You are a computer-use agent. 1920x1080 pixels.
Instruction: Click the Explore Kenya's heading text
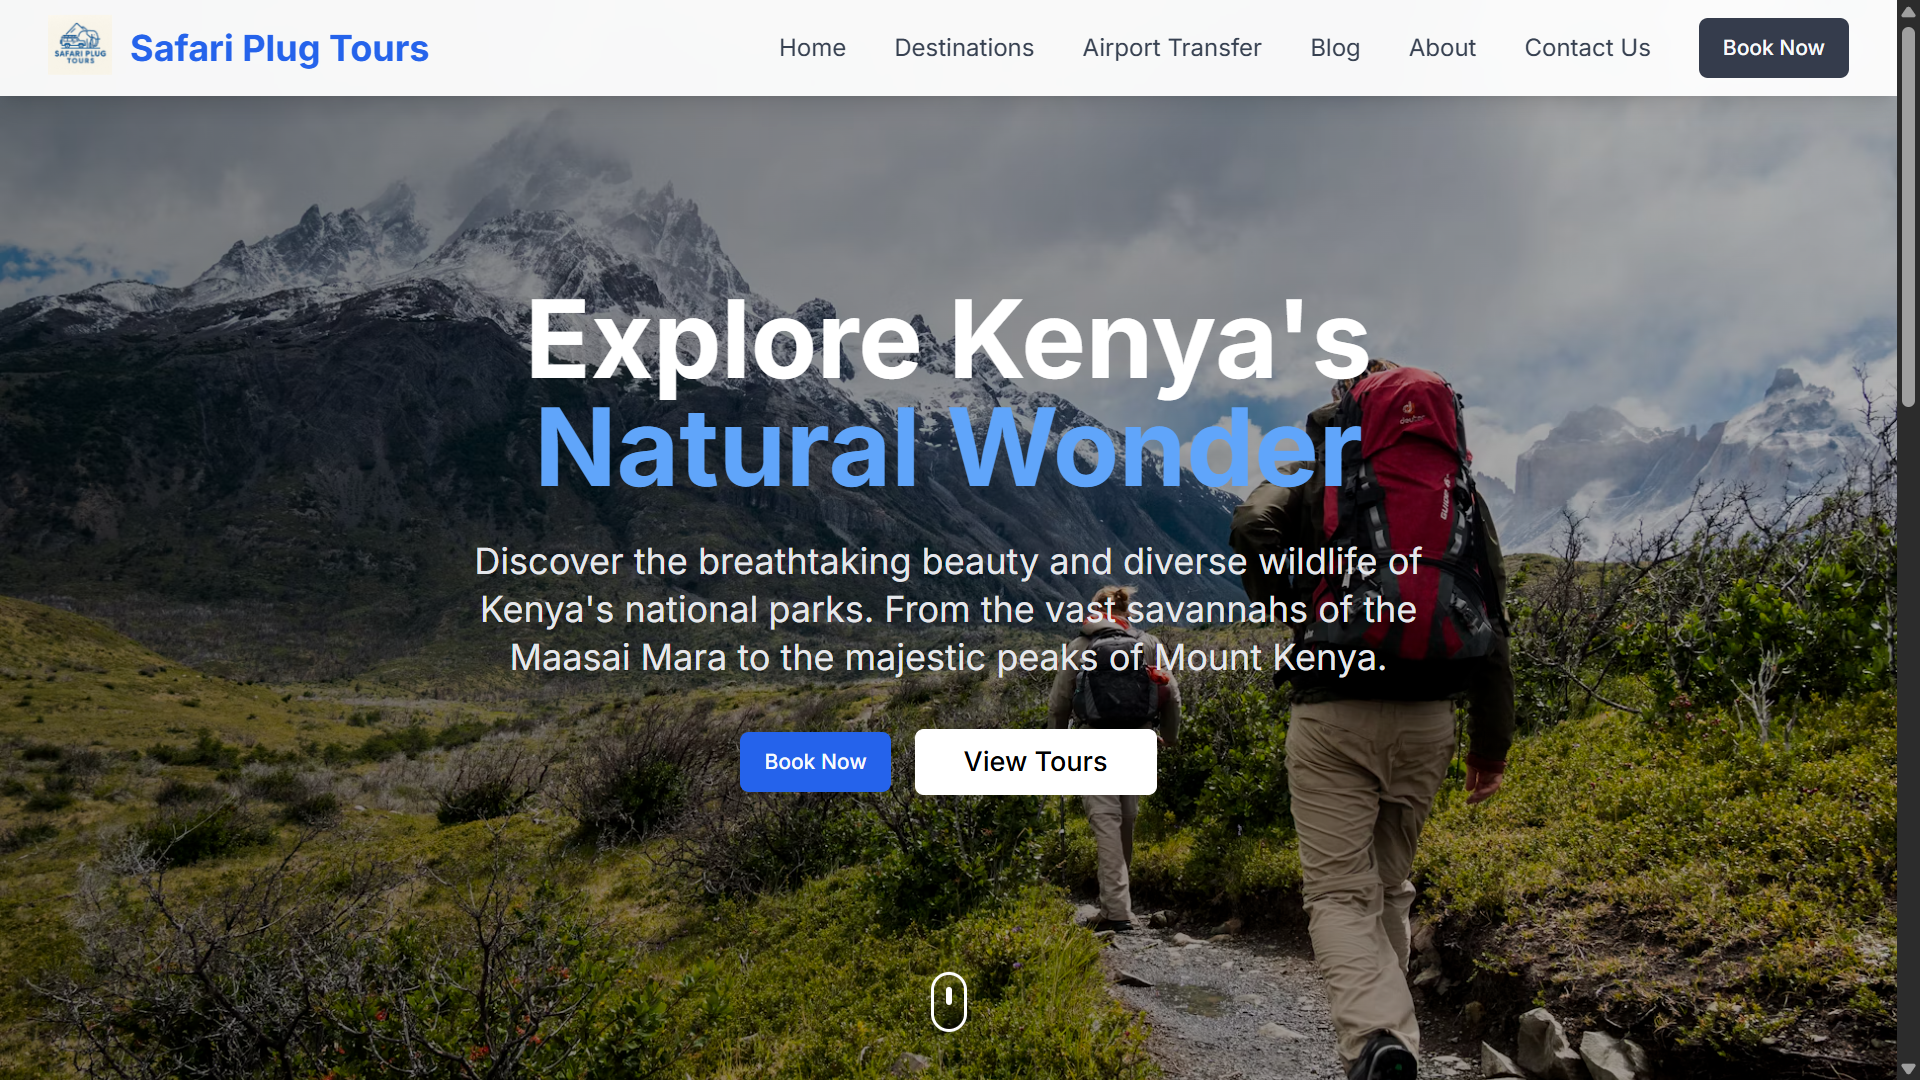coord(948,340)
